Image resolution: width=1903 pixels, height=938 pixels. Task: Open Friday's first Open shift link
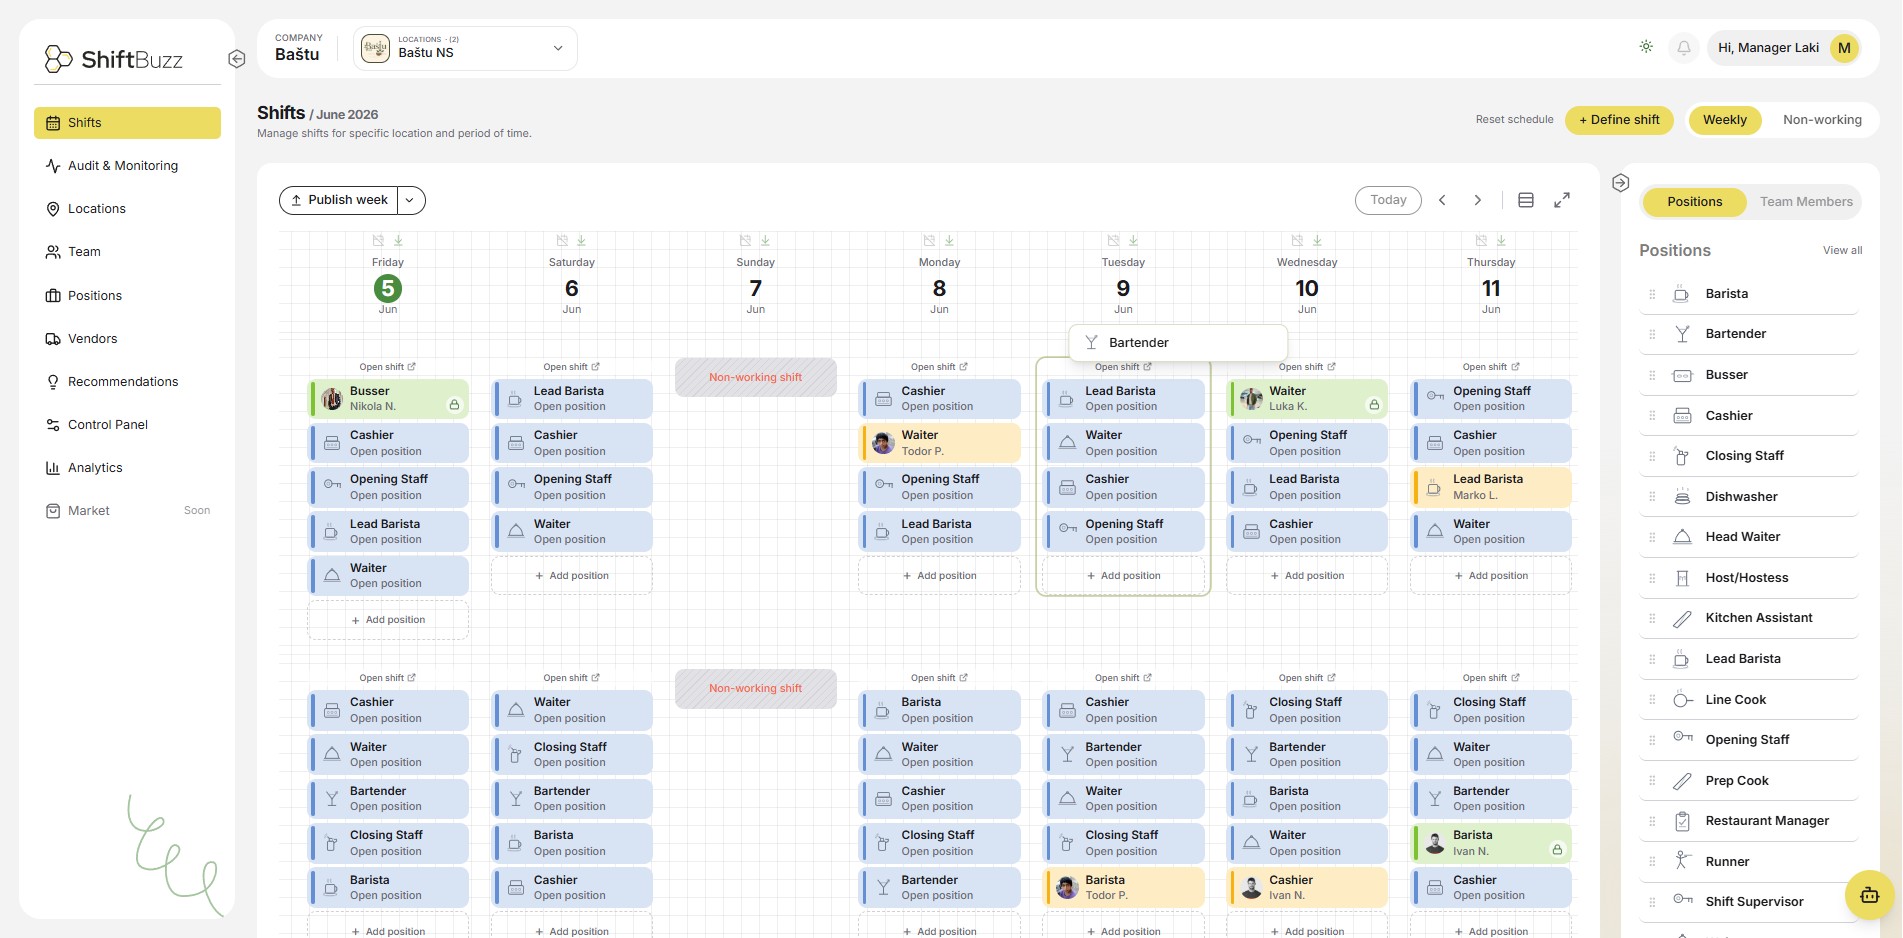[387, 367]
